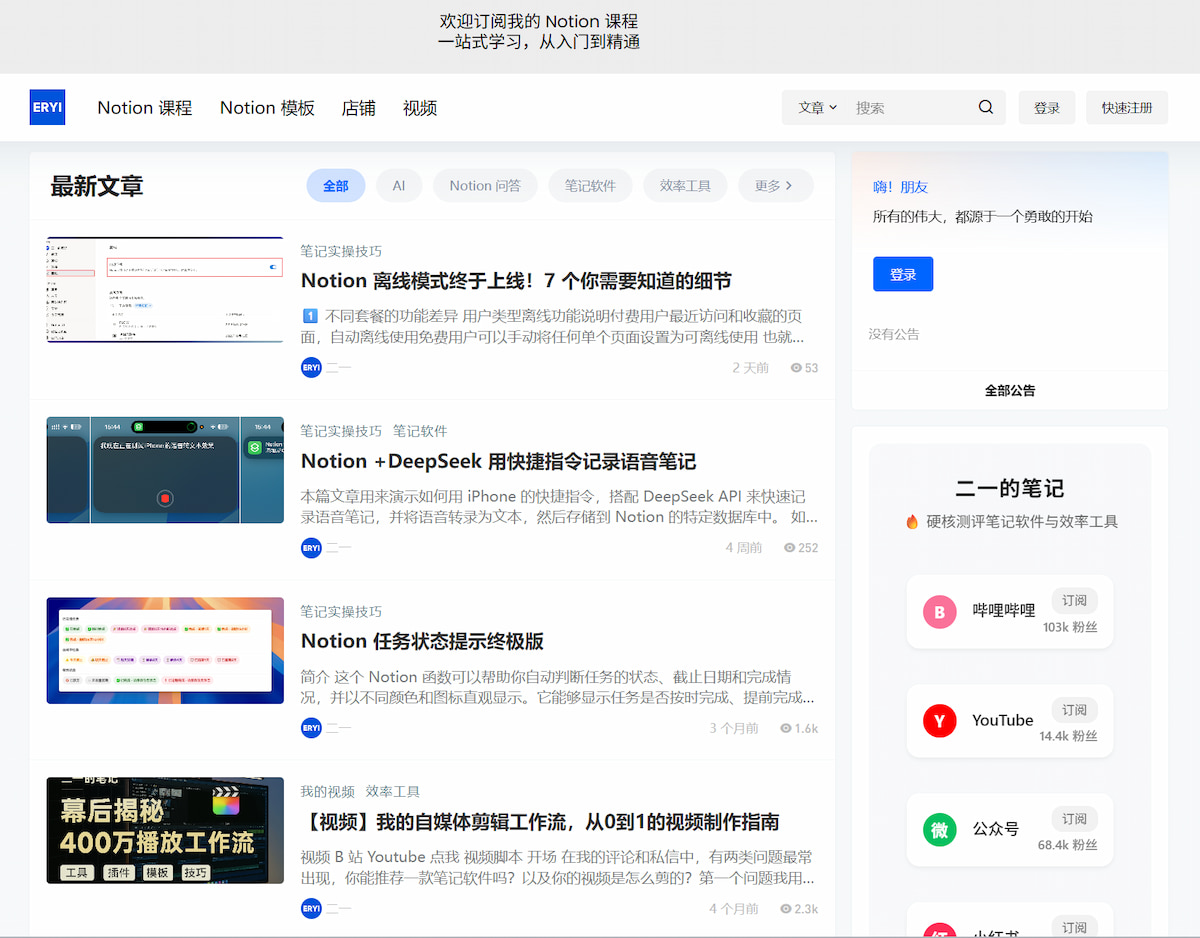Enable the 笔记软件 filter chip
Screen dimensions: 1200x938
[x=590, y=185]
